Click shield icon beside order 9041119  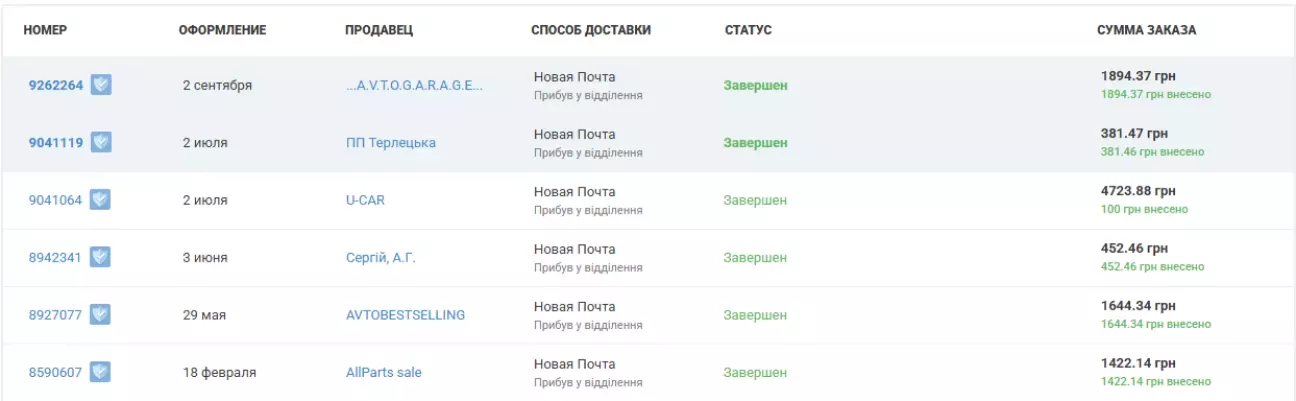[101, 143]
